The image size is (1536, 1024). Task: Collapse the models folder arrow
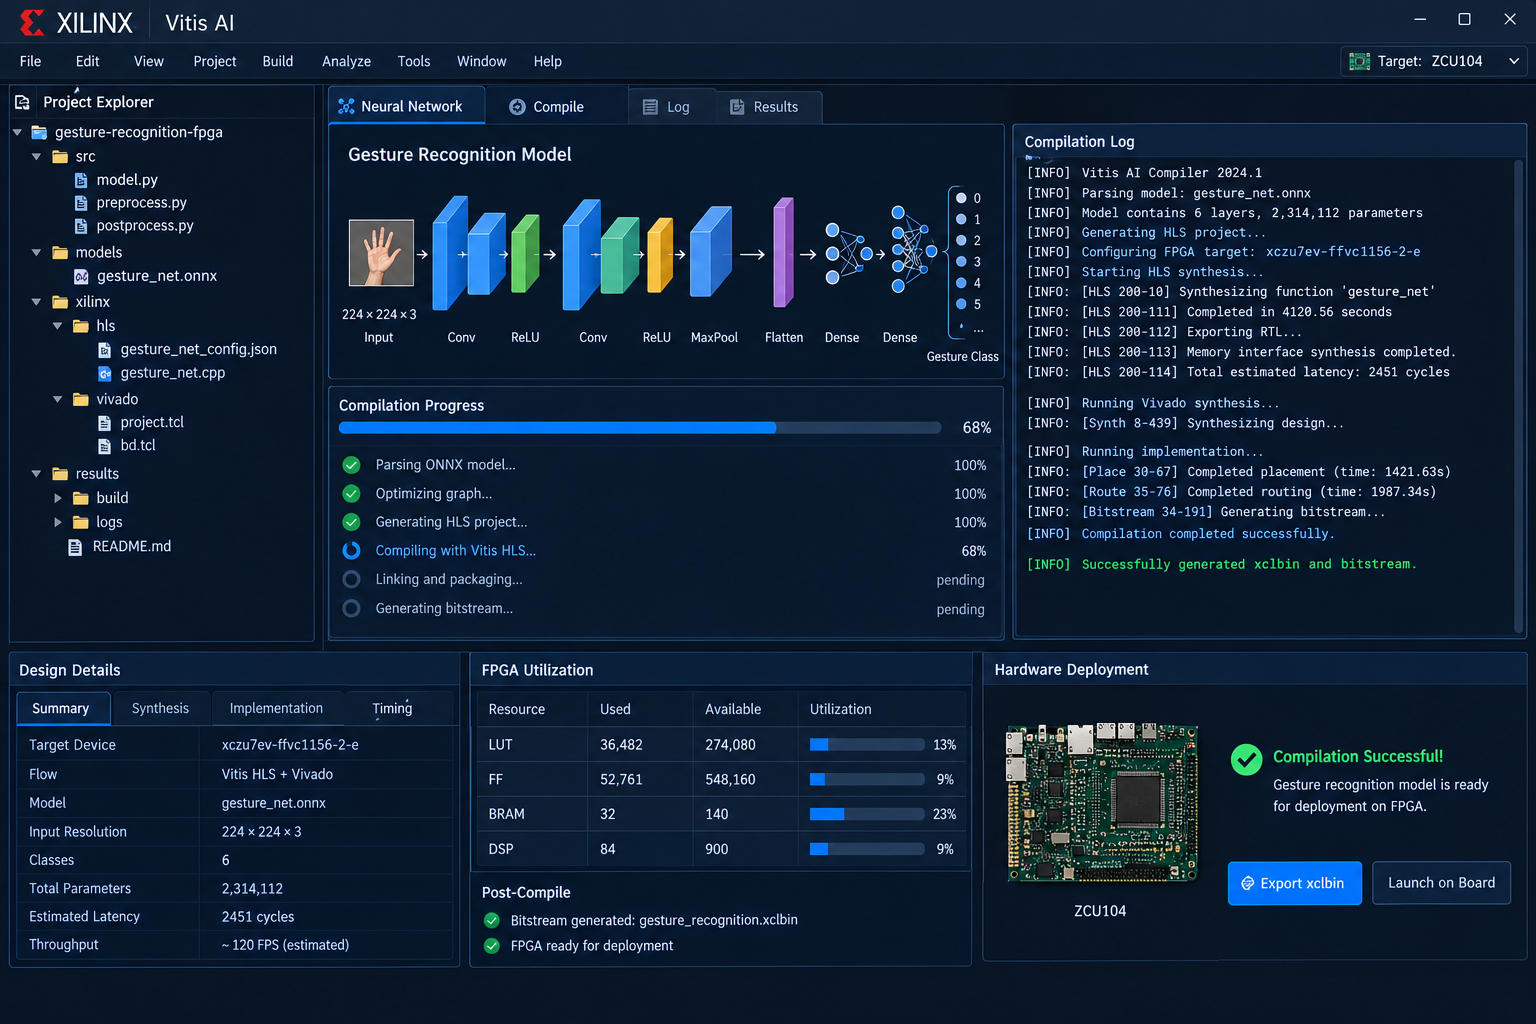(x=36, y=253)
